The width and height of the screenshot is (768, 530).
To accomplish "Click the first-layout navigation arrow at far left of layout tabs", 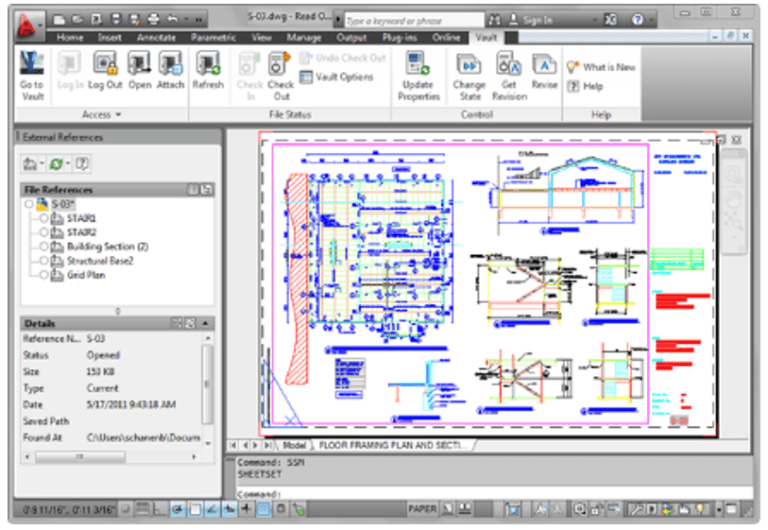I will [x=234, y=445].
